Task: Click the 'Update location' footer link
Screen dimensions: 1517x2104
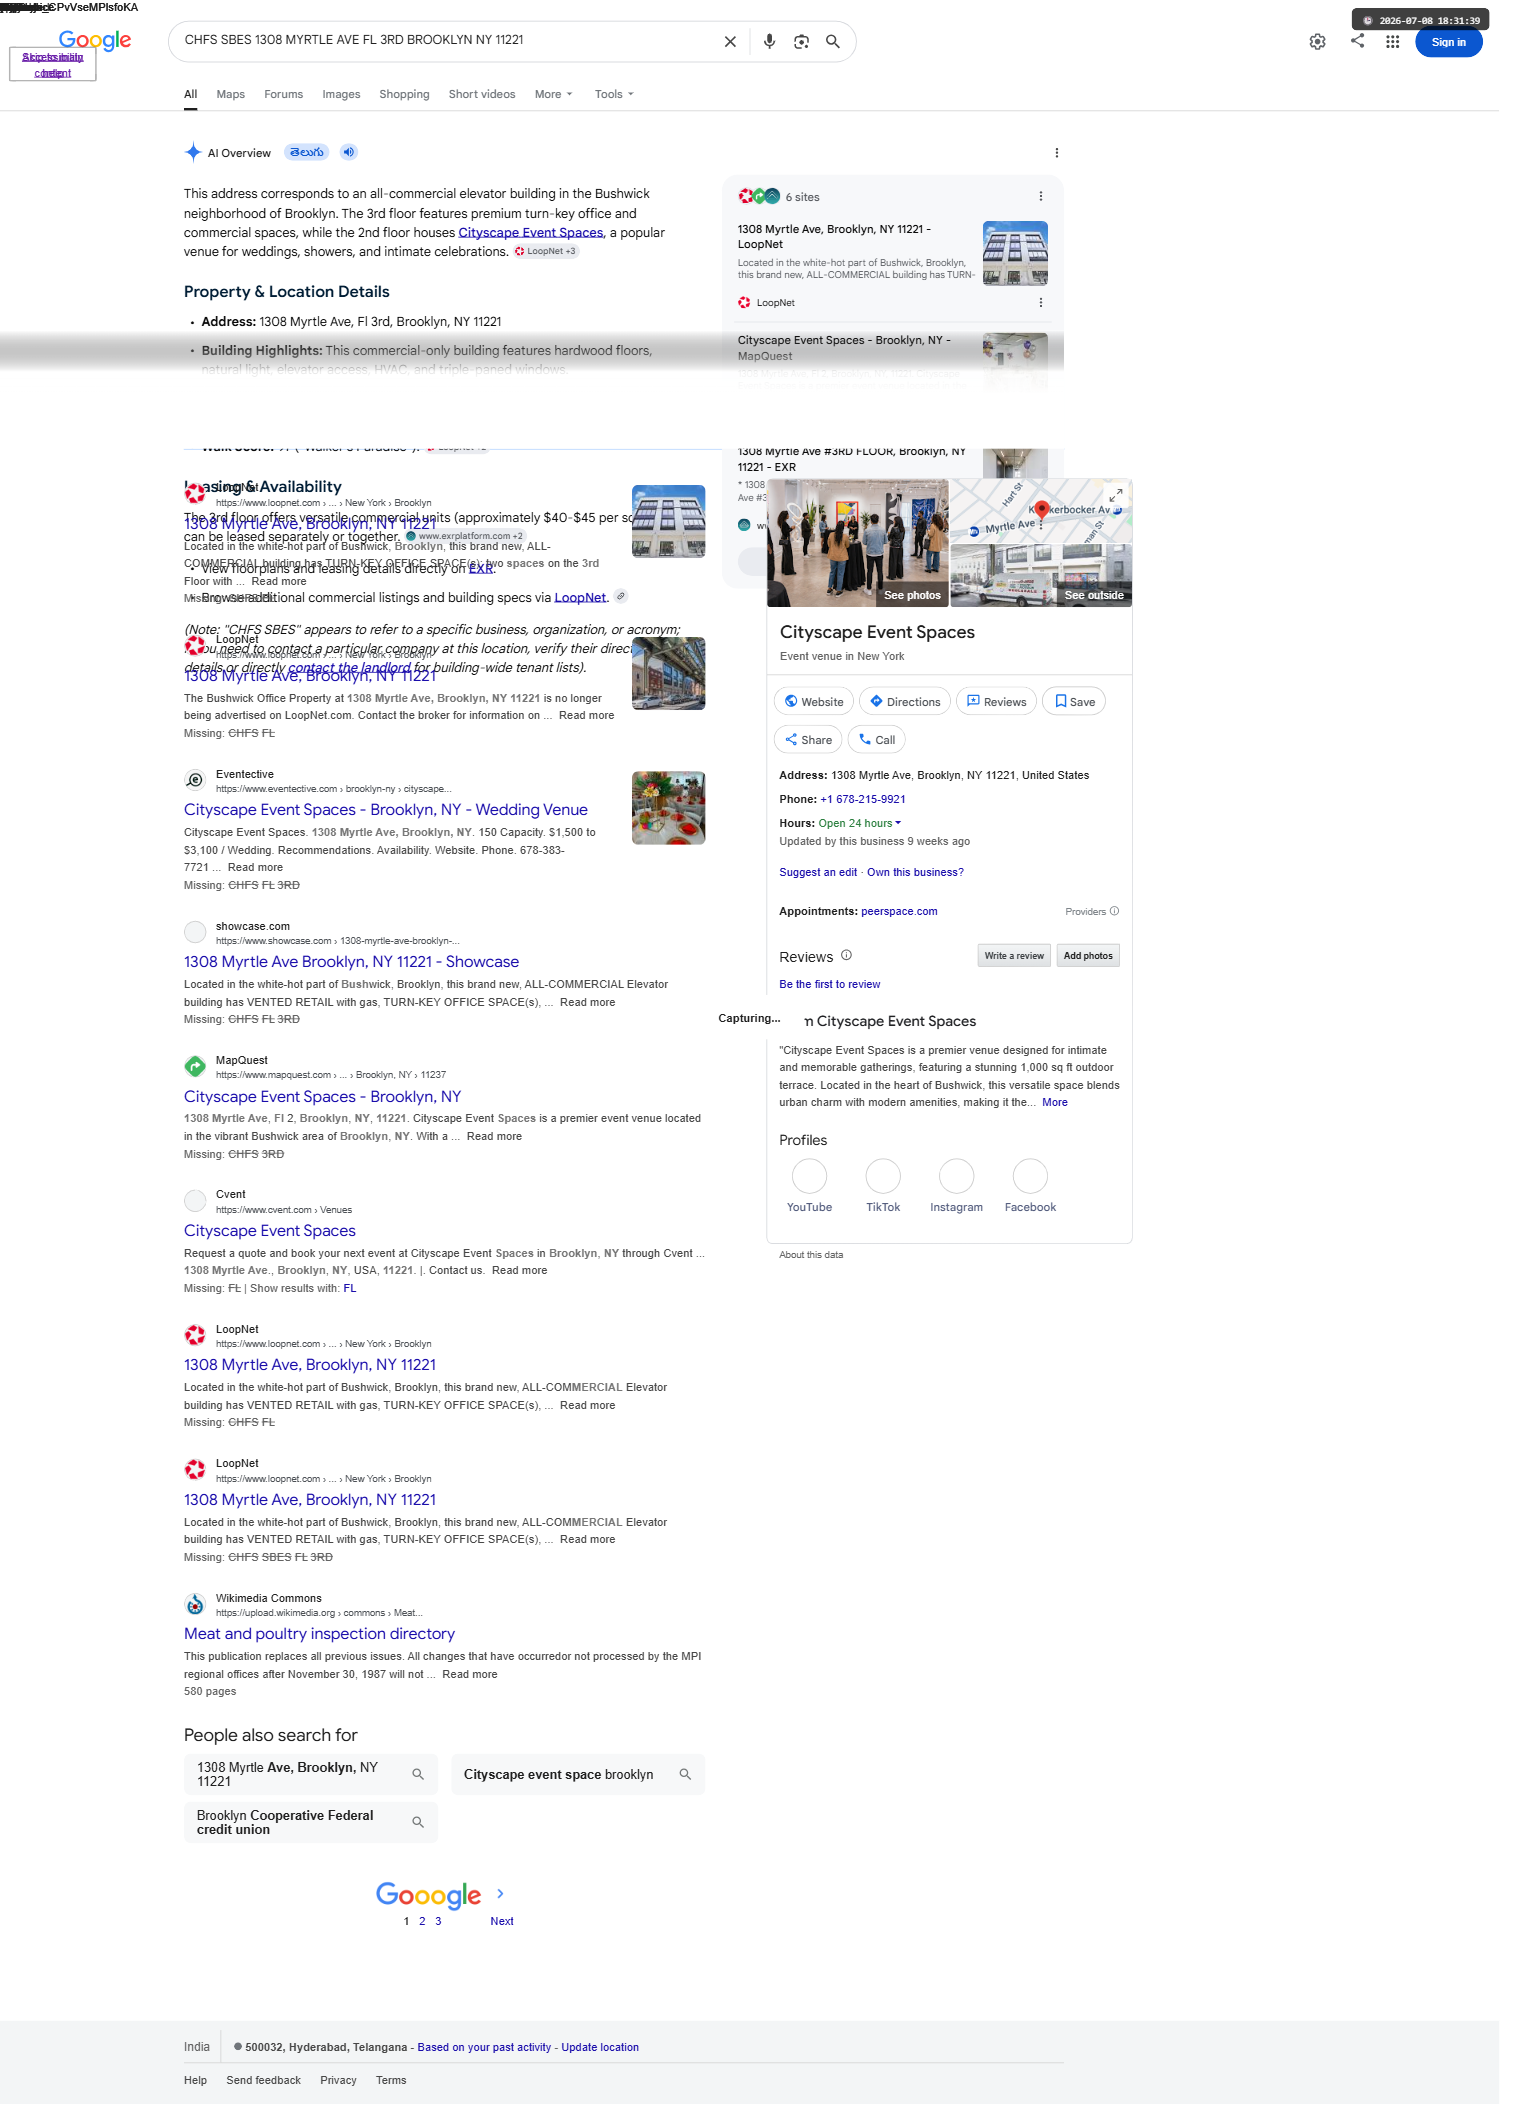Action: (x=600, y=2047)
